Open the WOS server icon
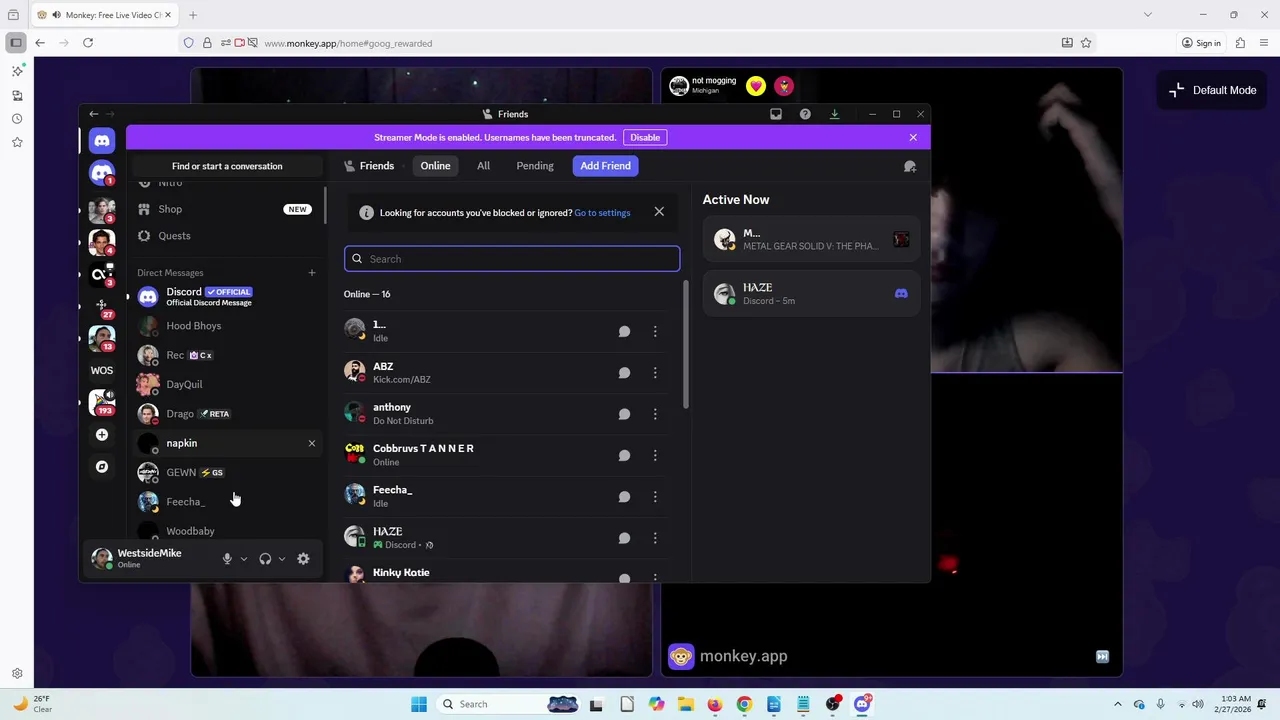Viewport: 1280px width, 720px height. pyautogui.click(x=102, y=370)
